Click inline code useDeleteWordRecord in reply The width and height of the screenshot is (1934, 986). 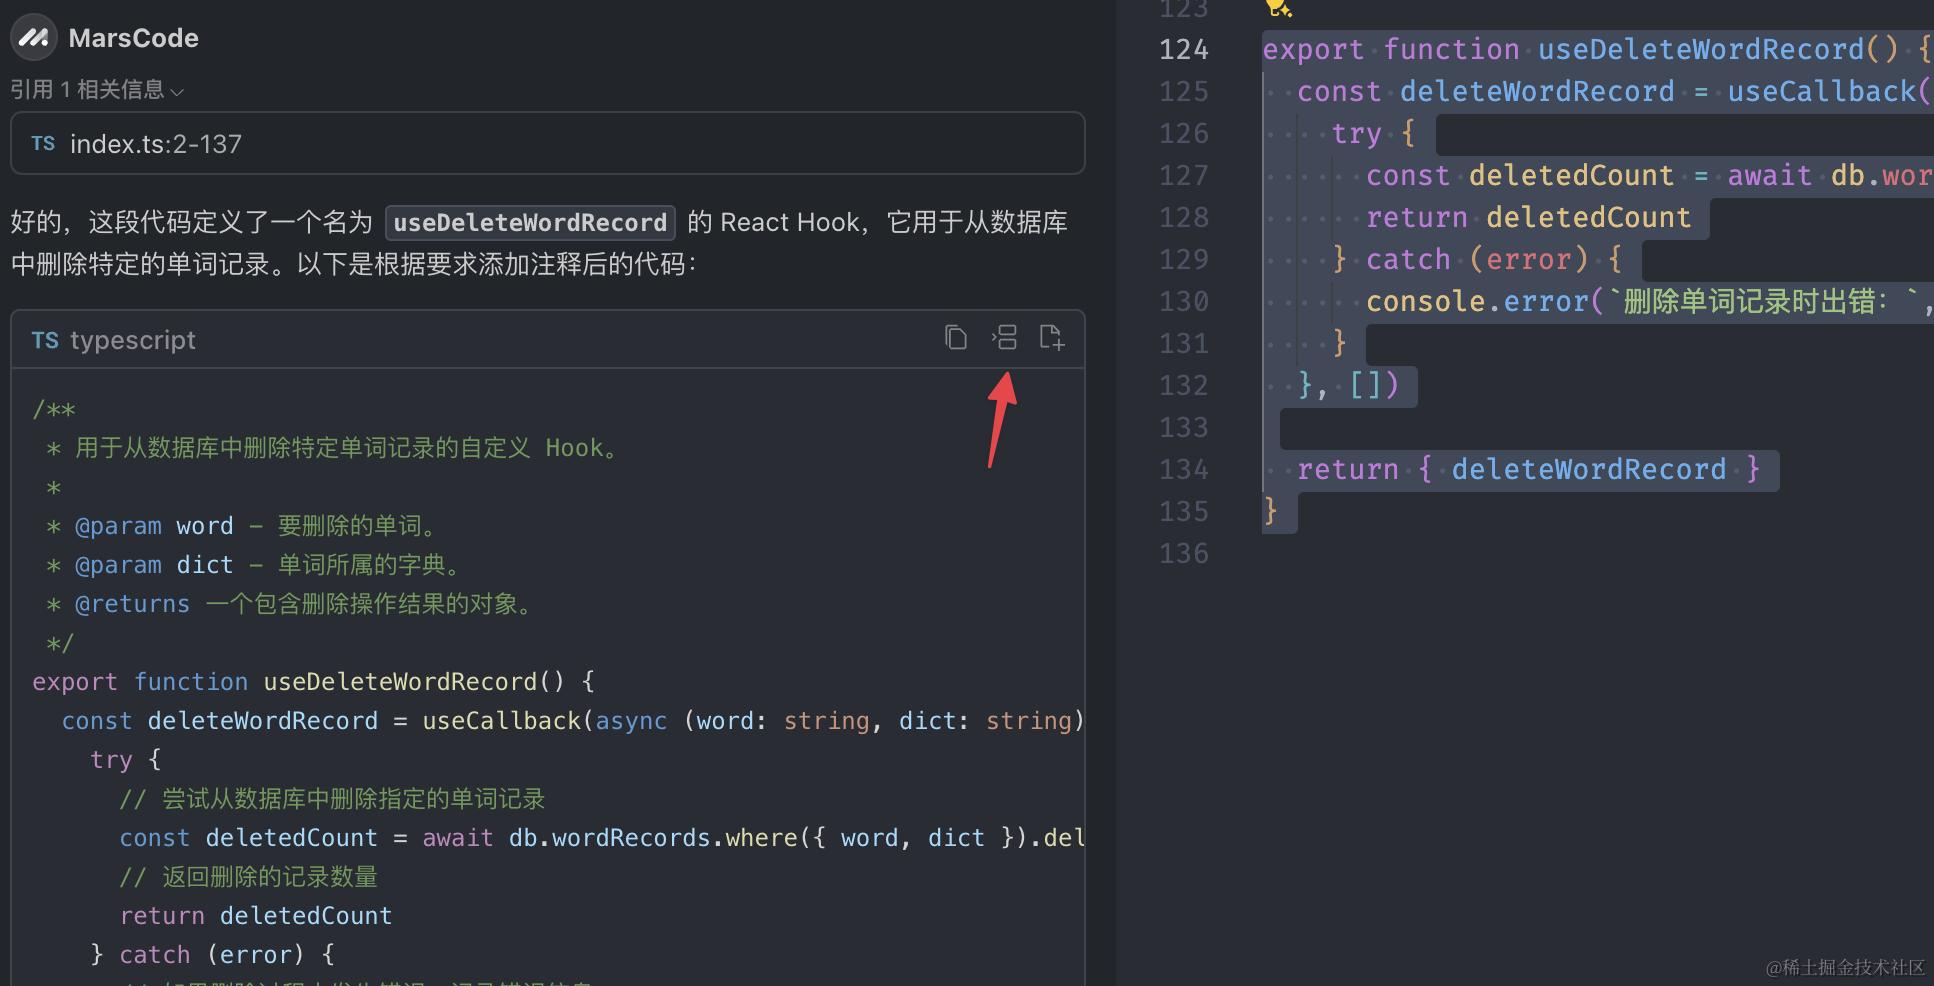(530, 222)
